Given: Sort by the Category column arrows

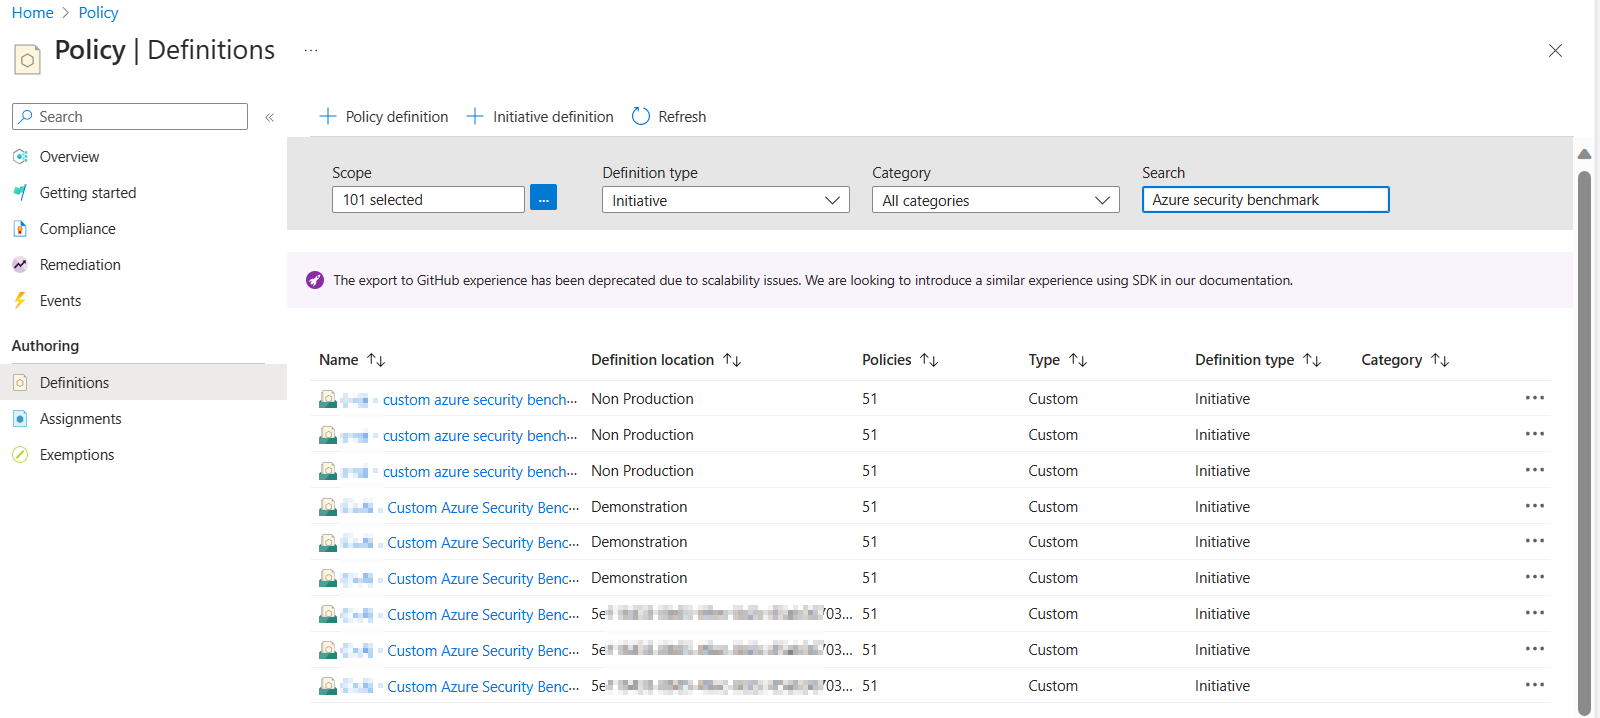Looking at the screenshot, I should 1440,360.
